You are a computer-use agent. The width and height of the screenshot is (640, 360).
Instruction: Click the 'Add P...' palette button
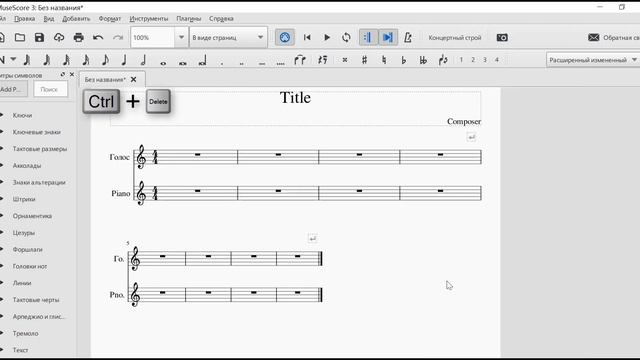pos(13,89)
